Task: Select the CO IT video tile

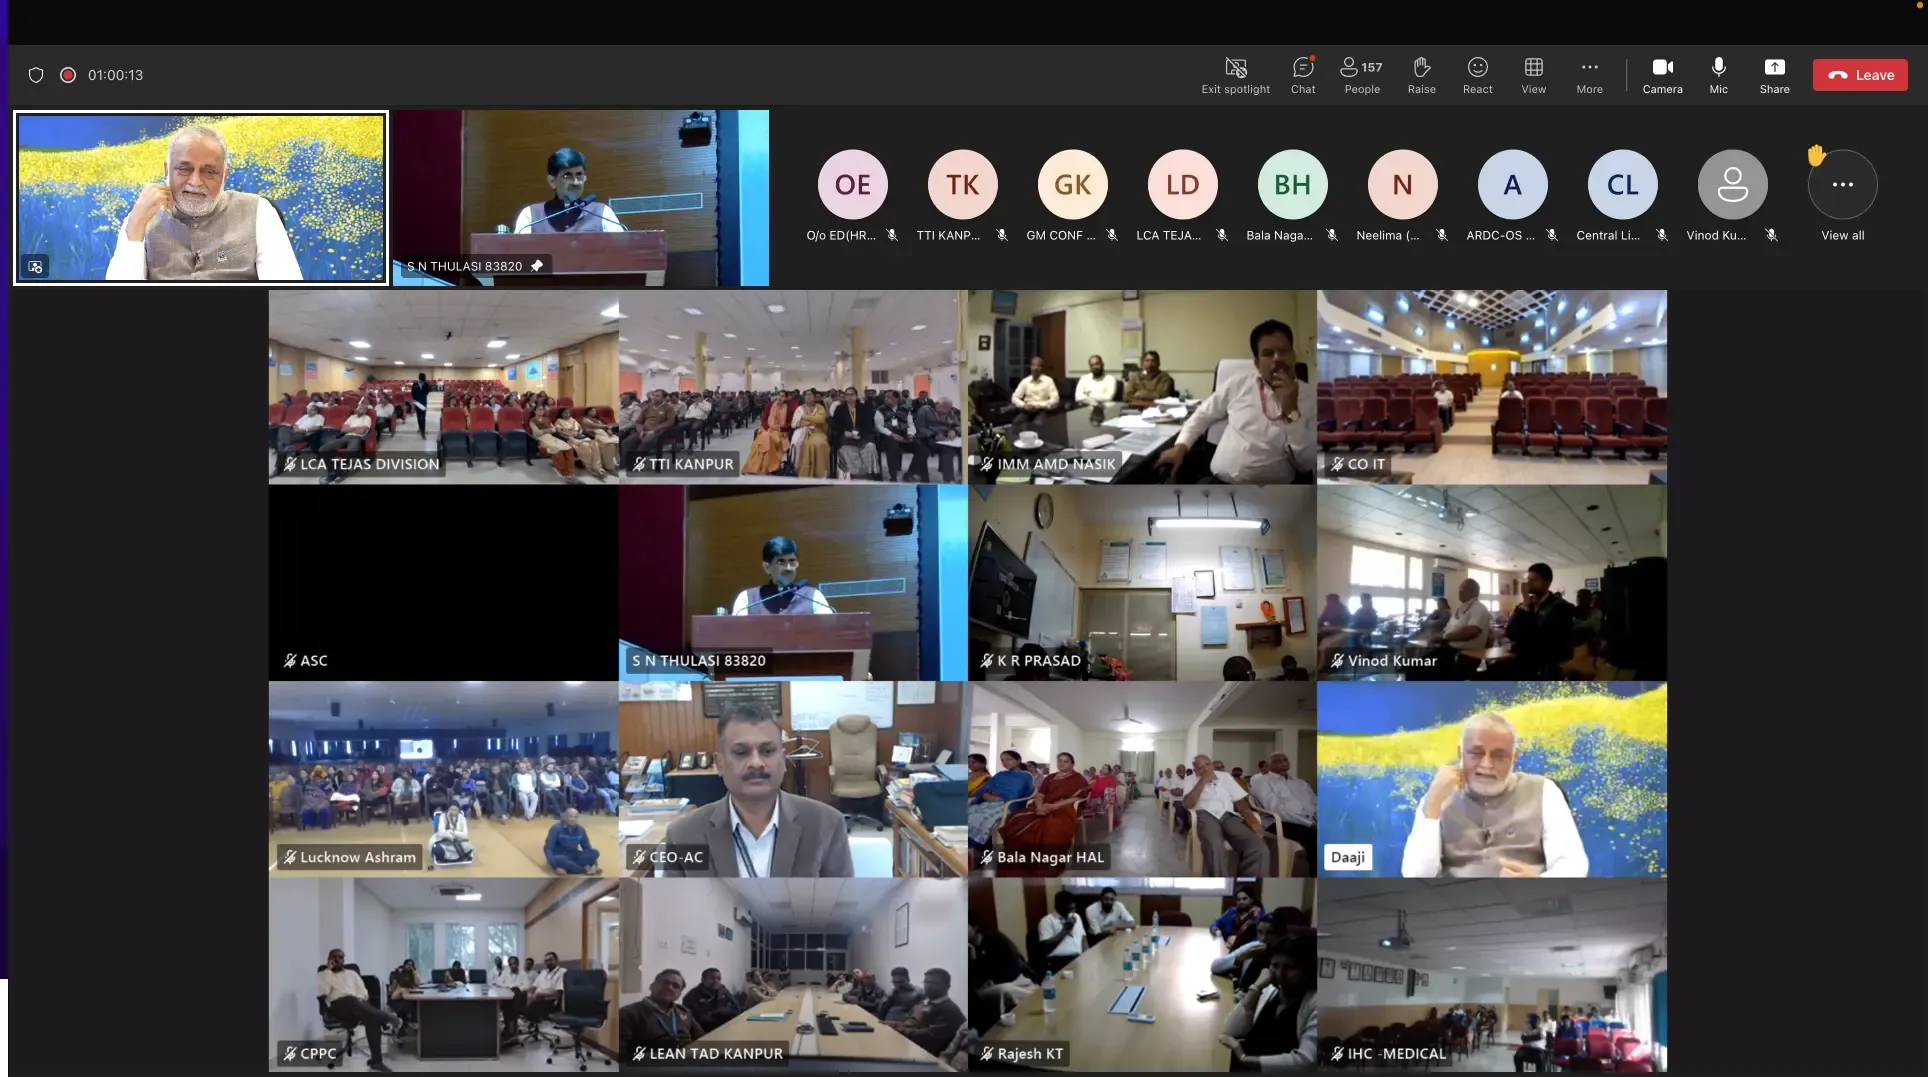Action: pos(1492,387)
